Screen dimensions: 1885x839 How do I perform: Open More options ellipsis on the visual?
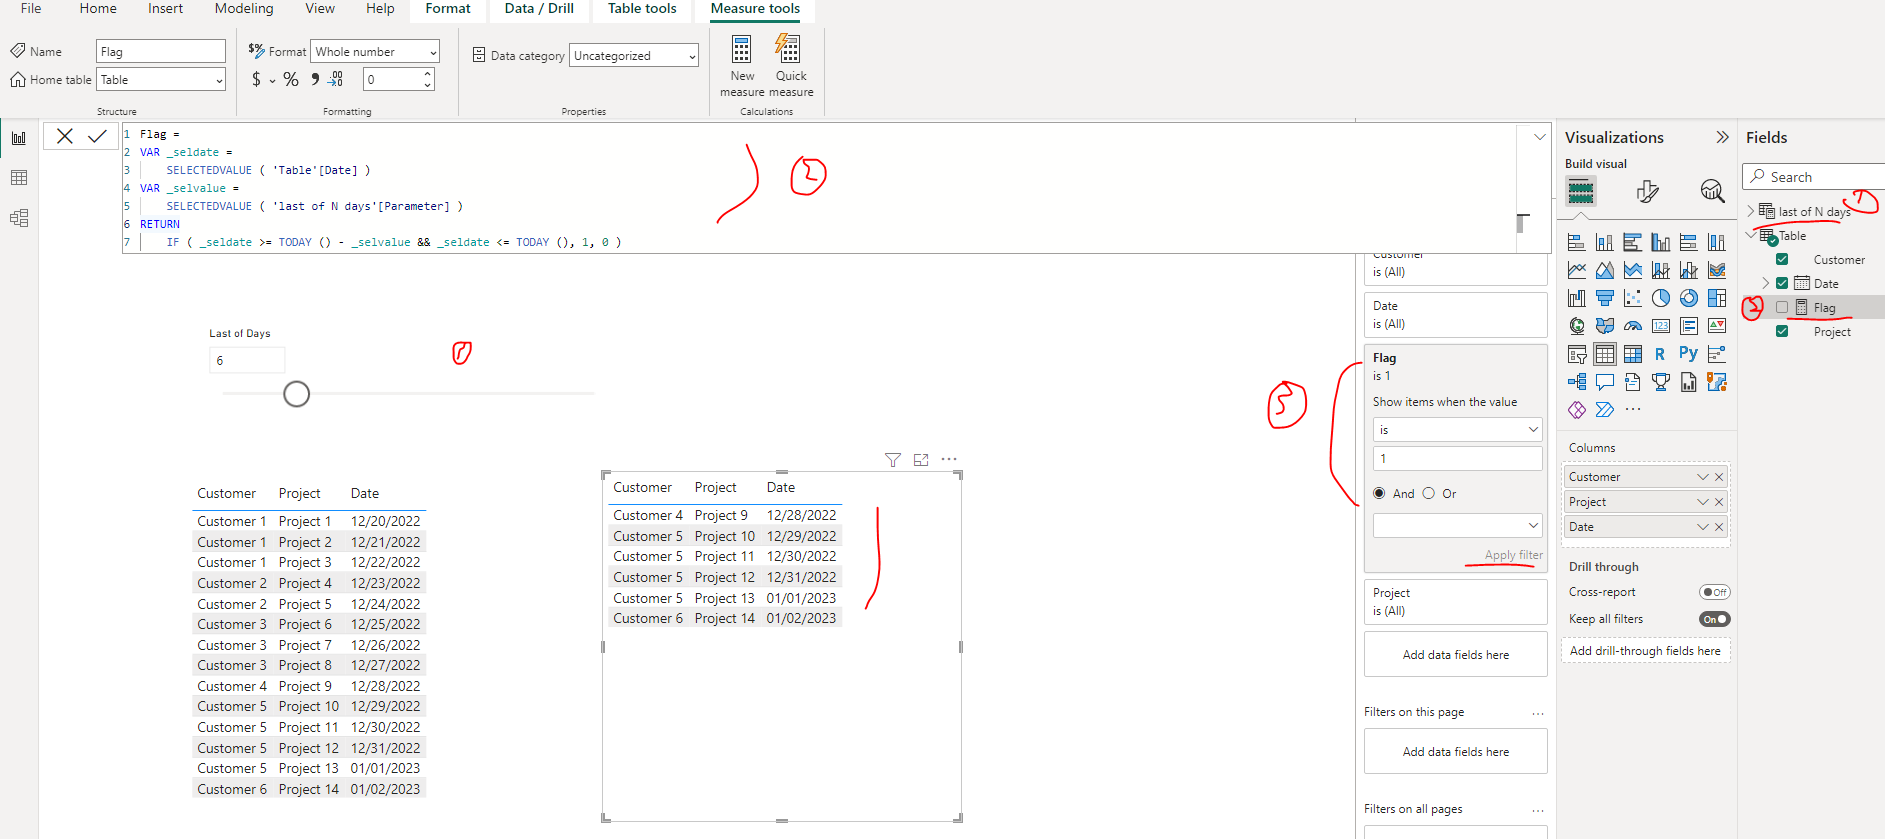coord(949,460)
